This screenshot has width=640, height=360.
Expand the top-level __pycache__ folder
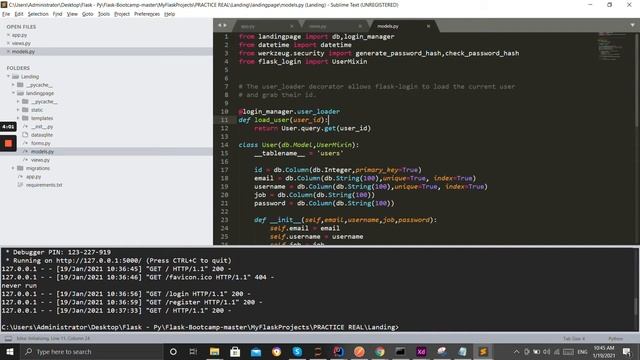coord(13,85)
